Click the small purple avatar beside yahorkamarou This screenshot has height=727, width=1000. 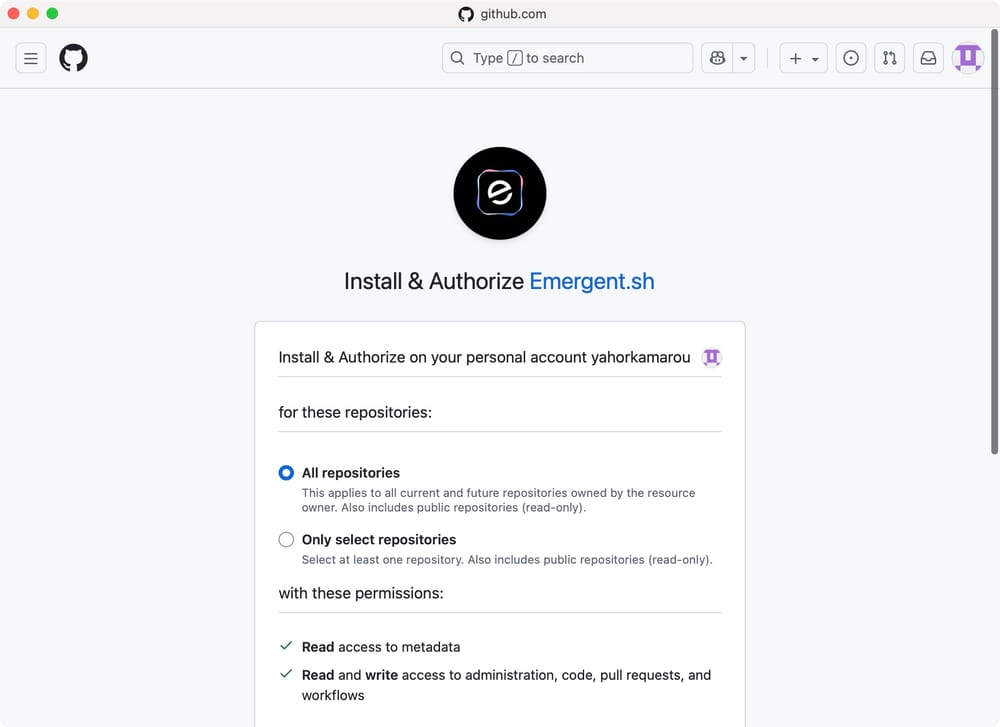pos(711,357)
